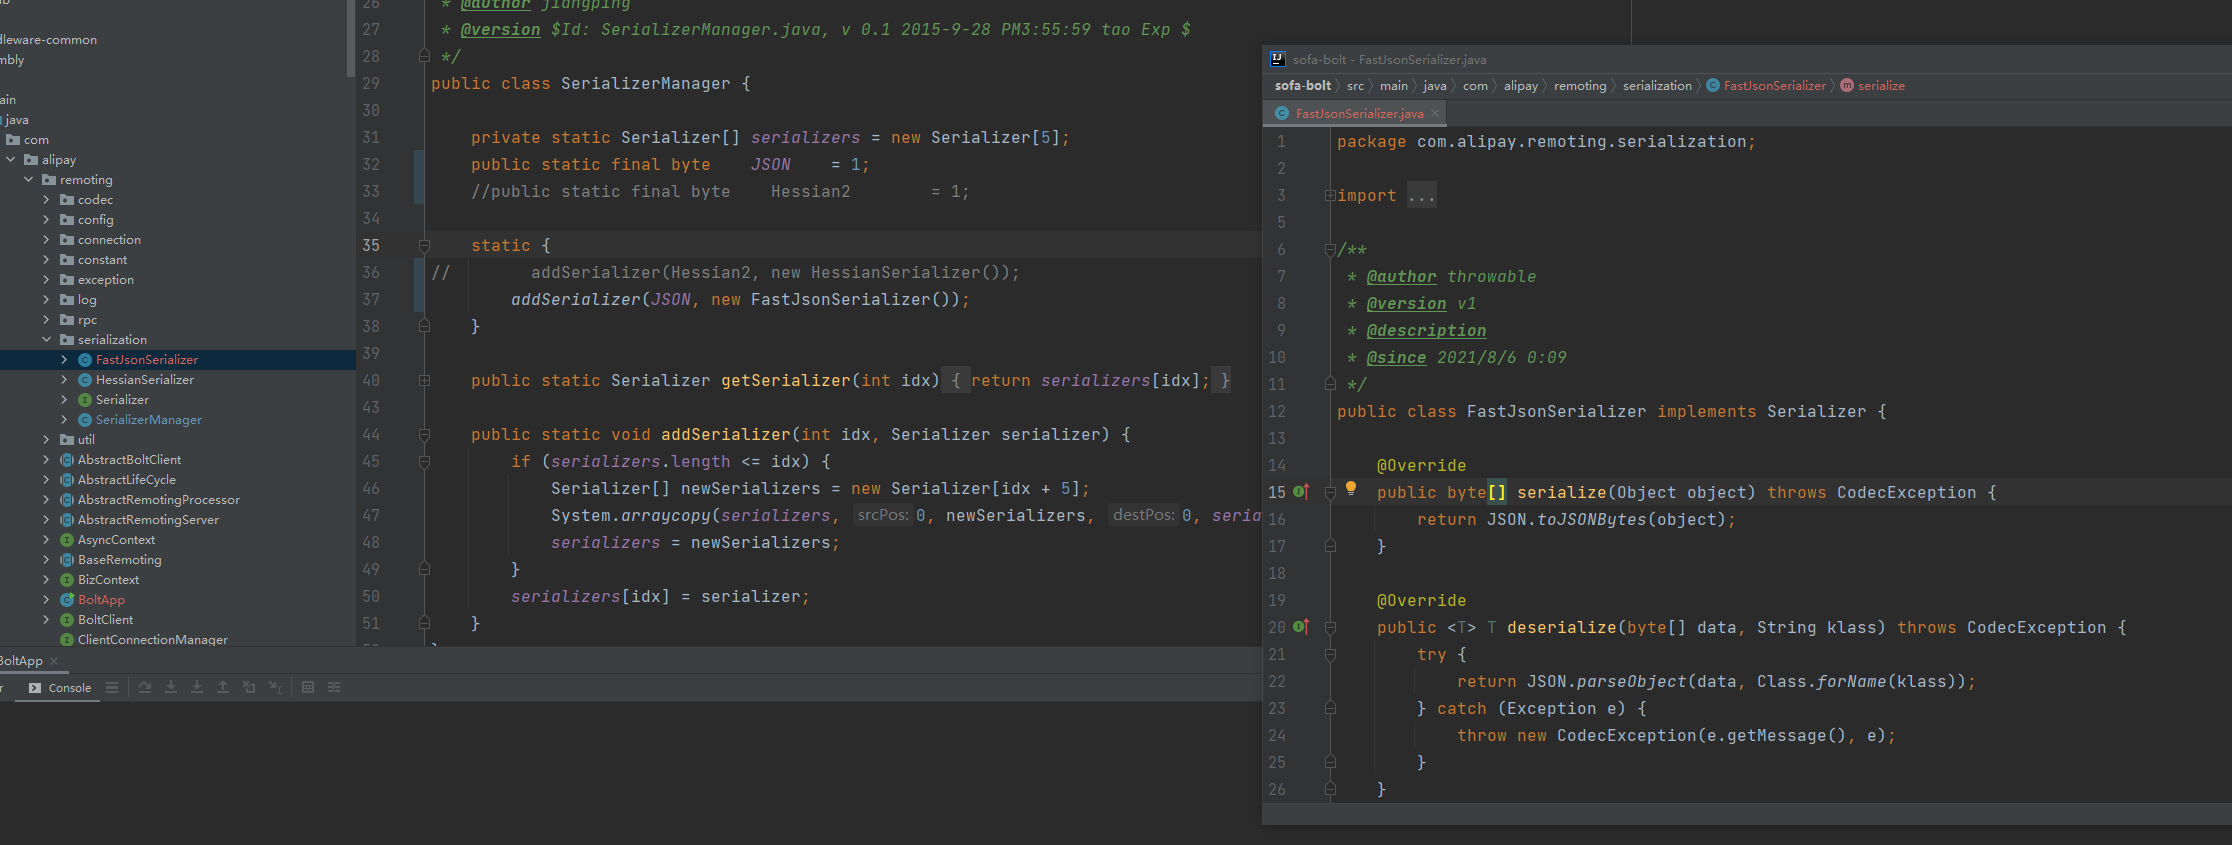Click the remoting breadcrumb in the navigation bar
The width and height of the screenshot is (2232, 845).
tap(1580, 86)
